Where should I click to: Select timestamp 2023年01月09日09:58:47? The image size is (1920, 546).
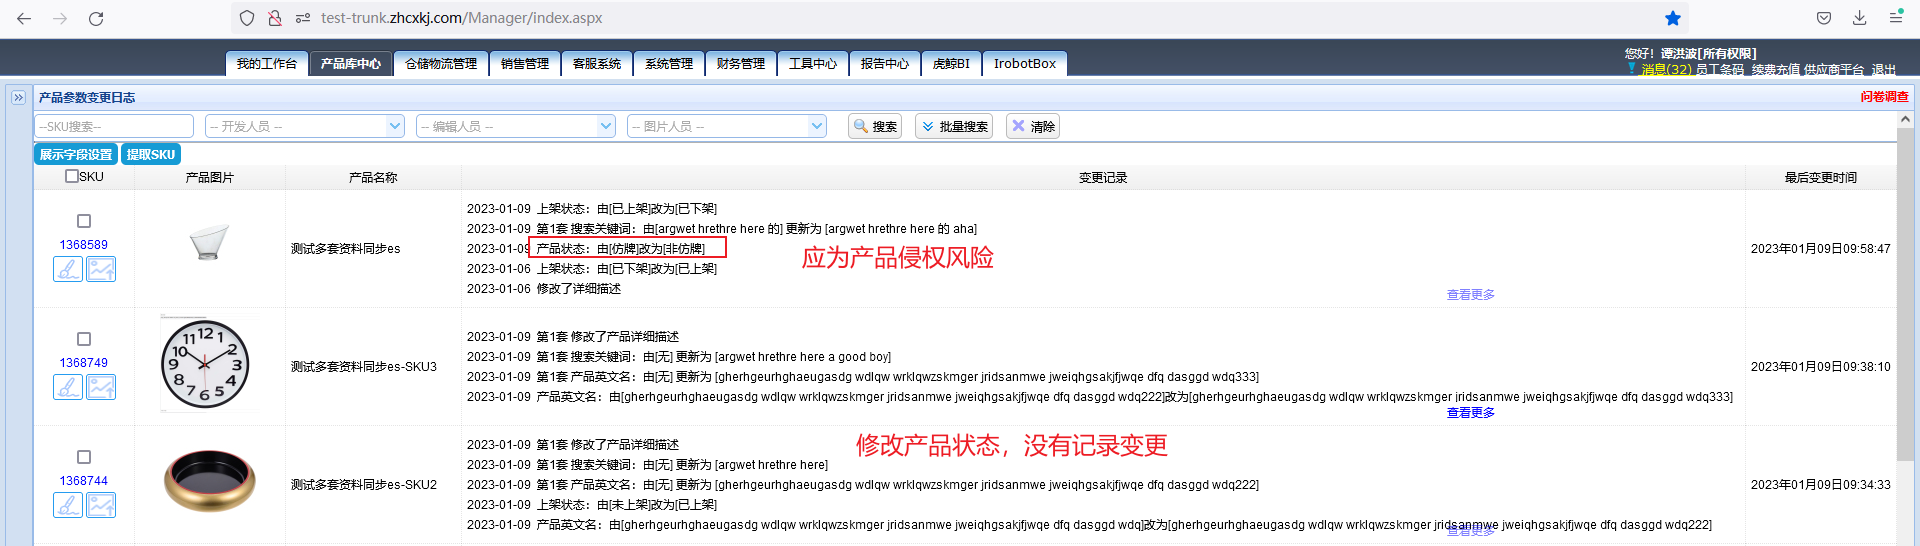click(1821, 249)
